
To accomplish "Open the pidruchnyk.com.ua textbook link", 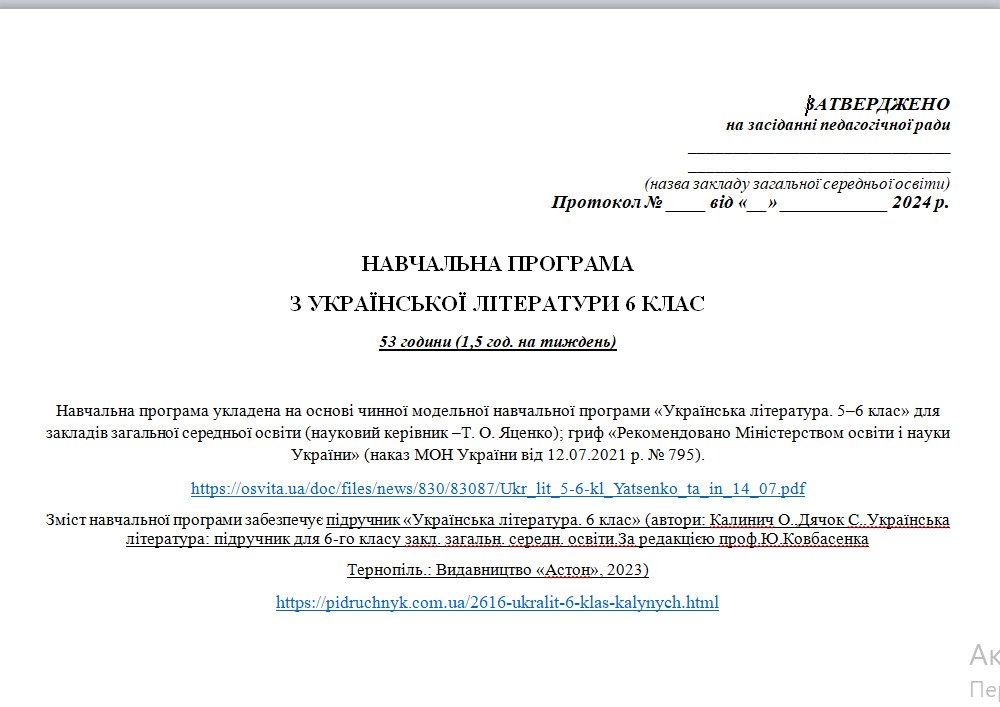I will point(497,602).
